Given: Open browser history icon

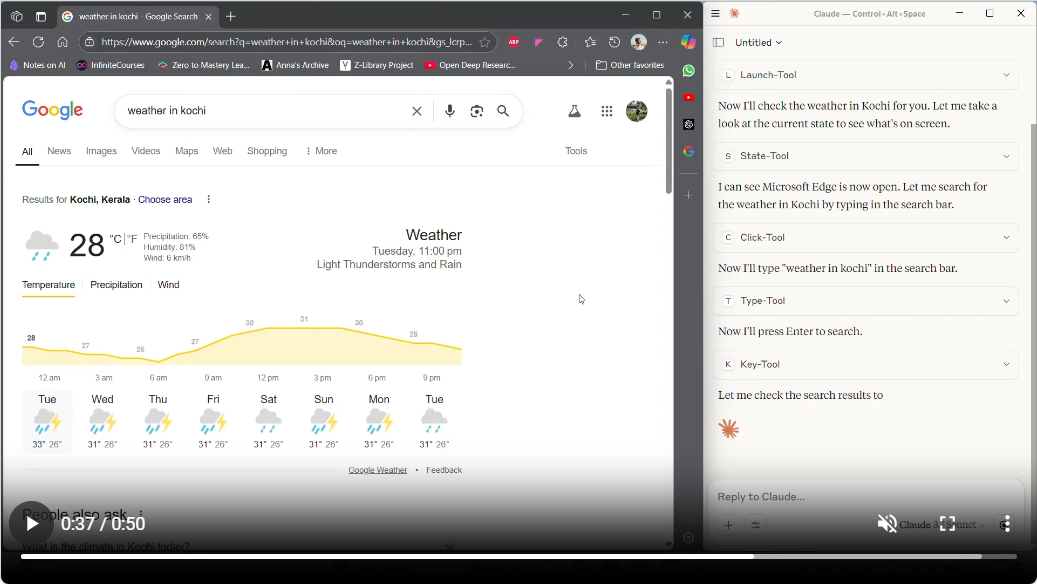Looking at the screenshot, I should point(614,42).
